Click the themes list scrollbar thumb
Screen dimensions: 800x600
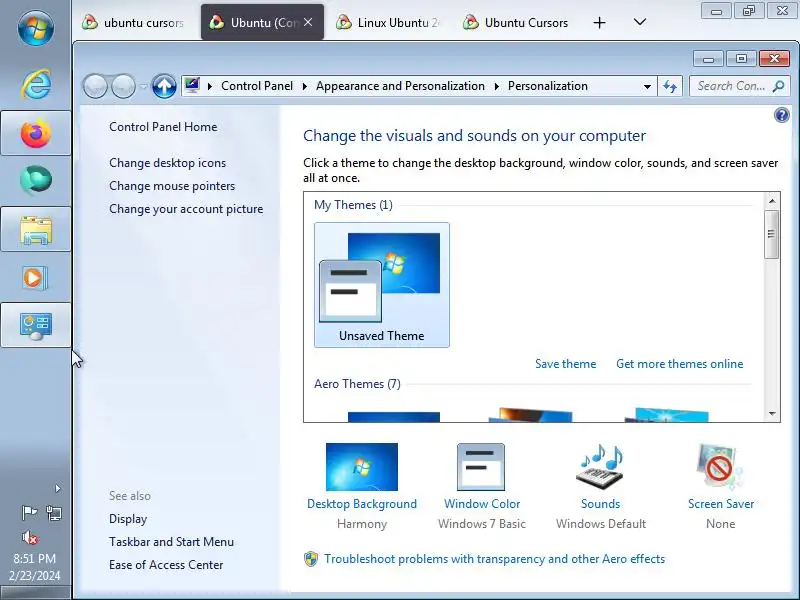tap(771, 234)
